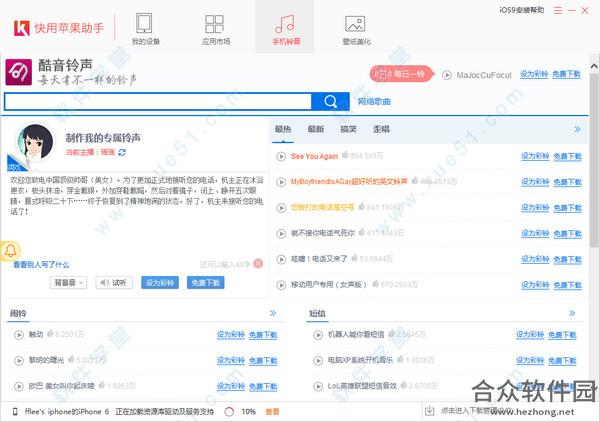Switch to the 最新 tab
Viewport: 600px width, 422px height.
pos(316,129)
